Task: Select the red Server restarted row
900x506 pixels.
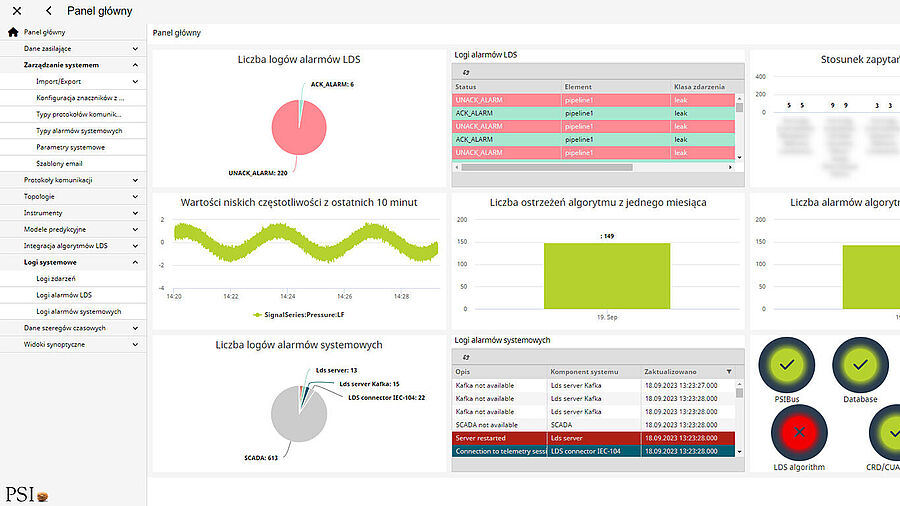Action: pos(593,438)
